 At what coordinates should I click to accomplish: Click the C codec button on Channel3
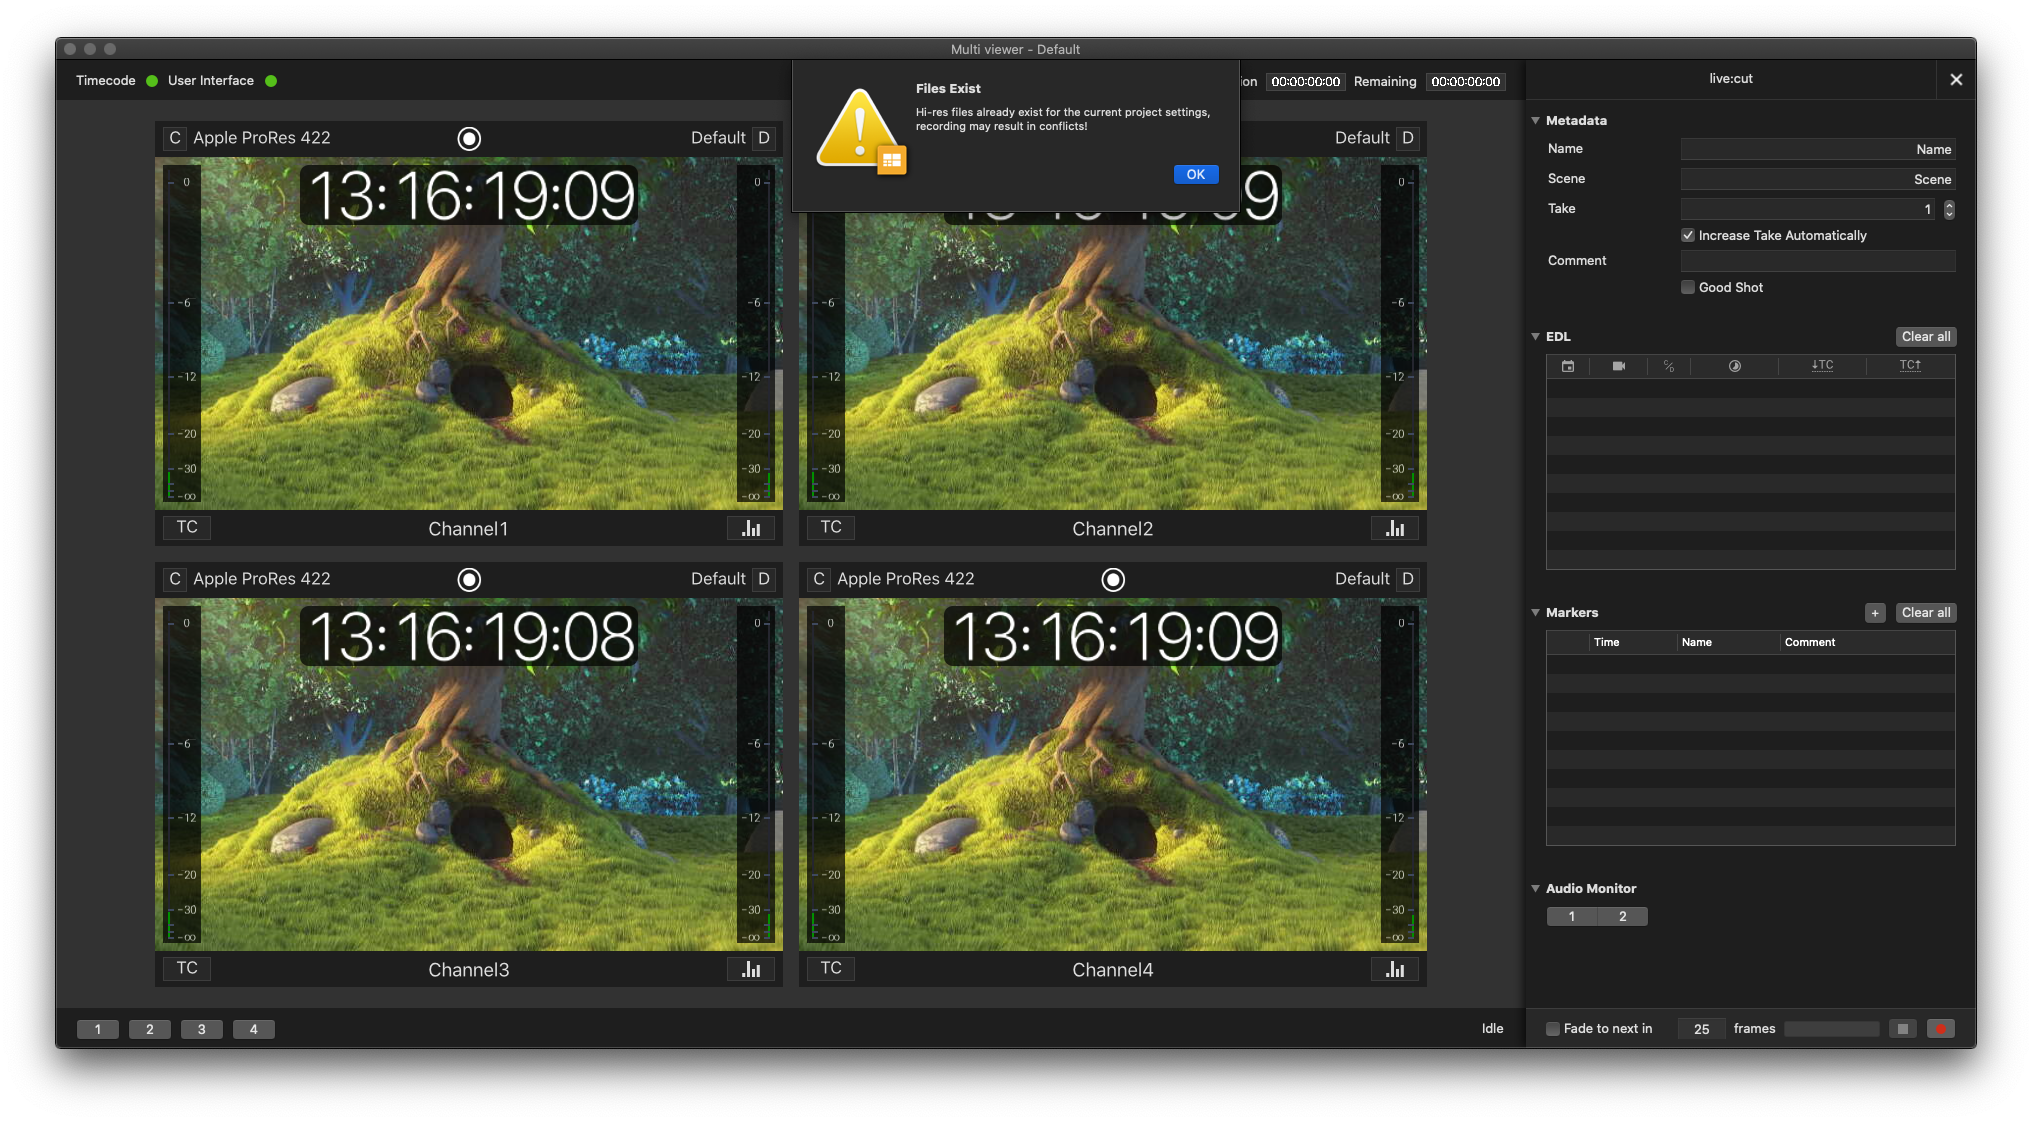point(175,579)
